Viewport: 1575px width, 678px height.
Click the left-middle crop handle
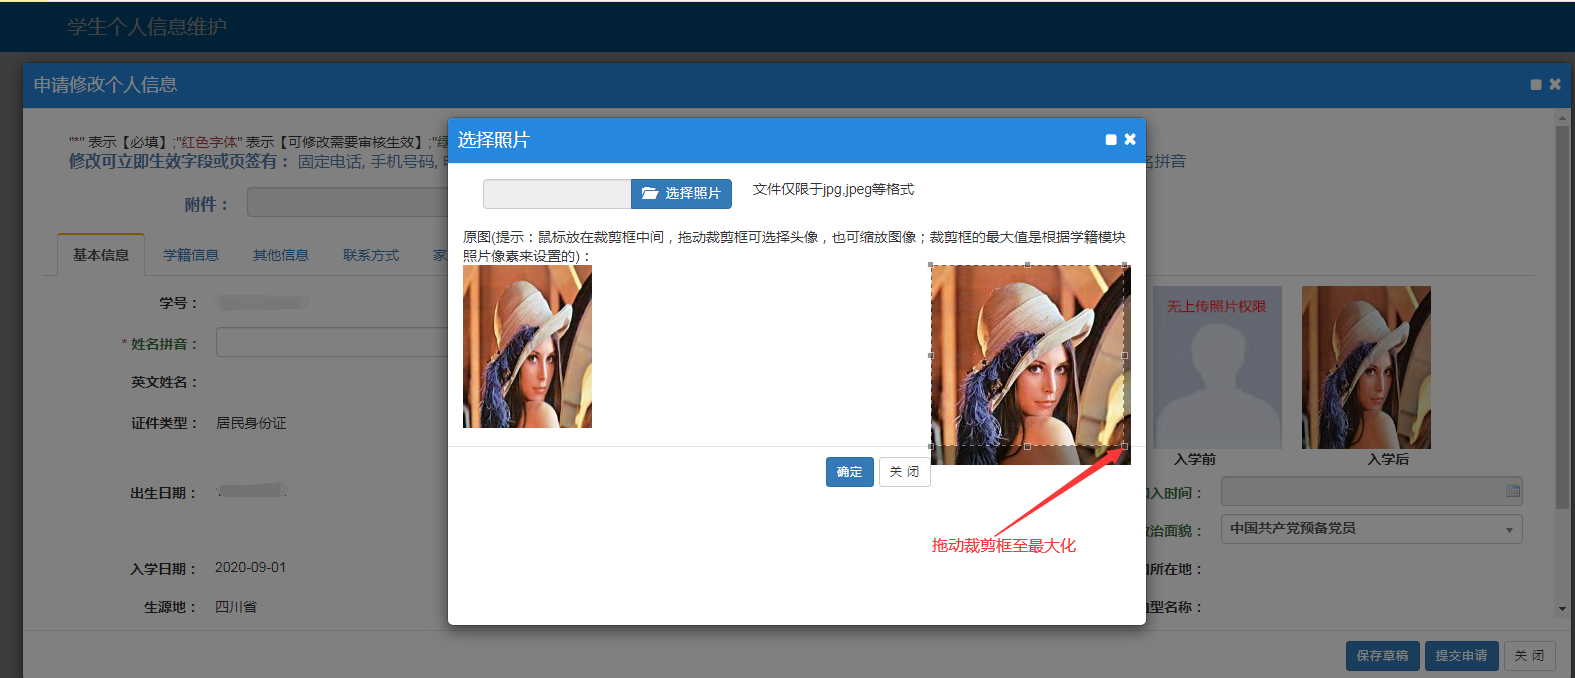pyautogui.click(x=931, y=355)
